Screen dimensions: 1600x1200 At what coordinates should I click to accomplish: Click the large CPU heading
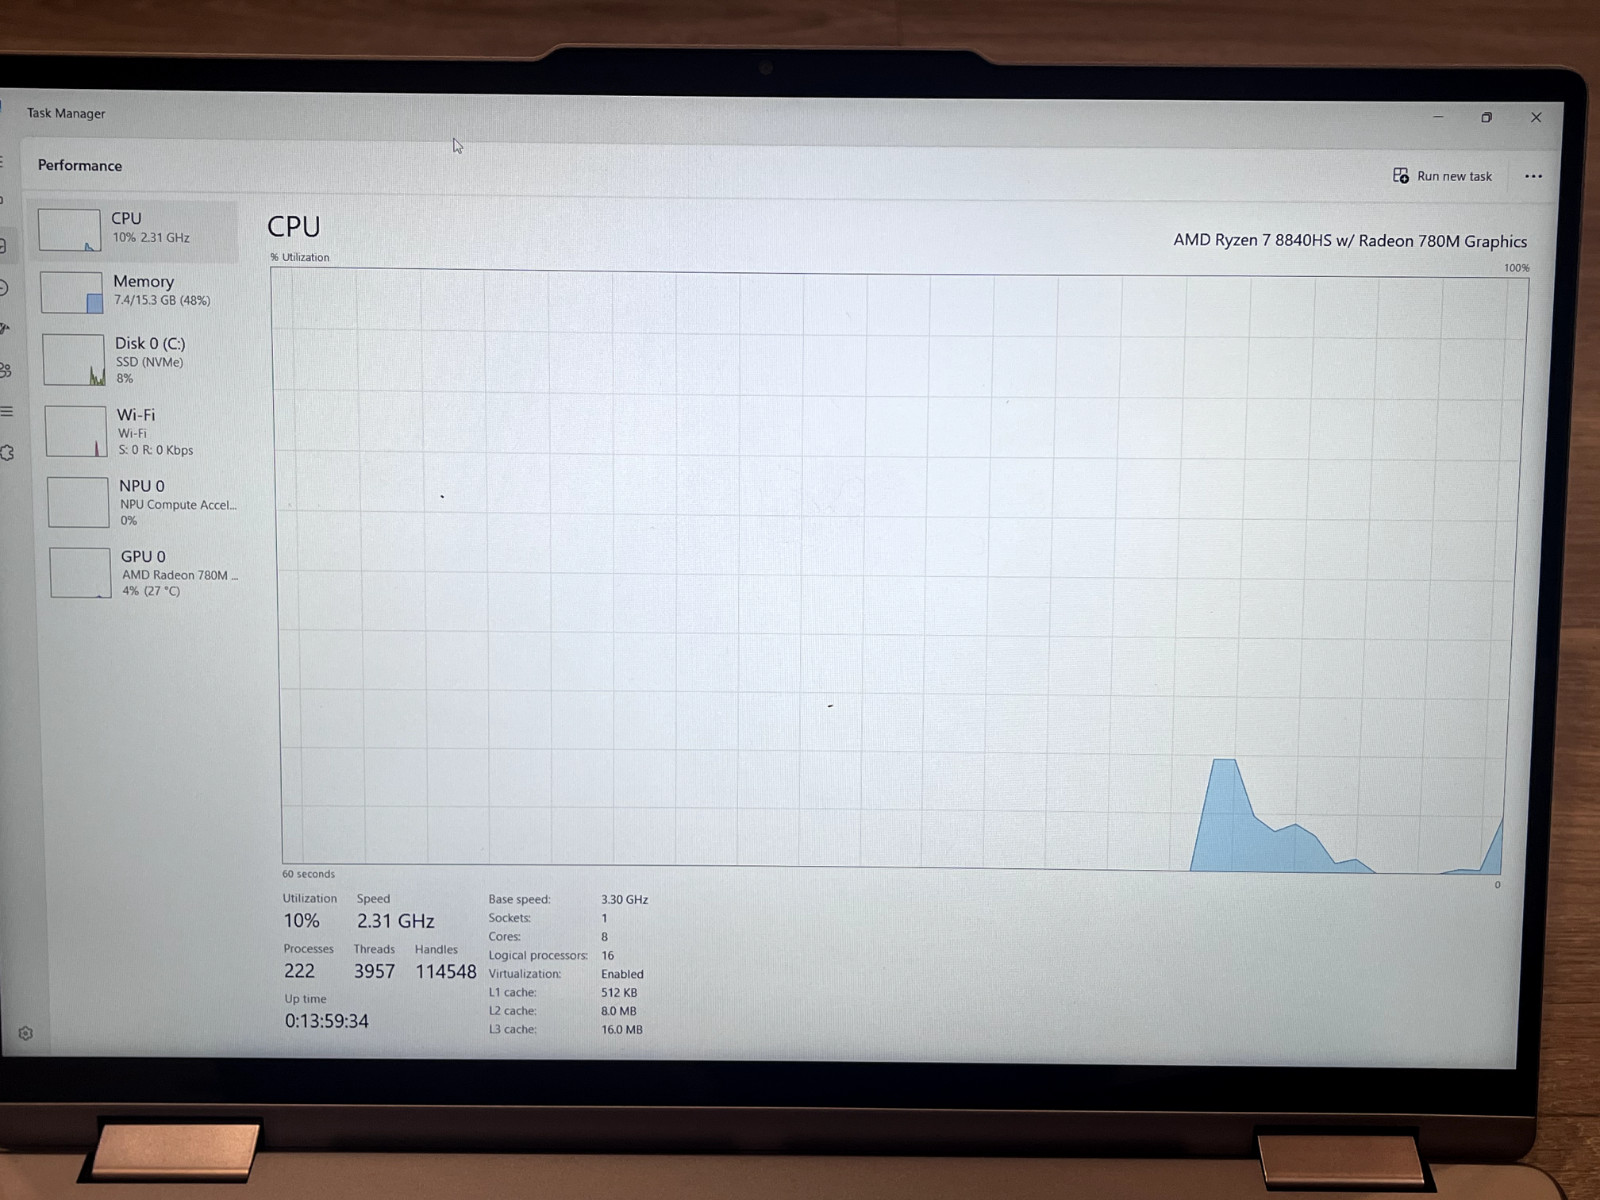tap(293, 227)
